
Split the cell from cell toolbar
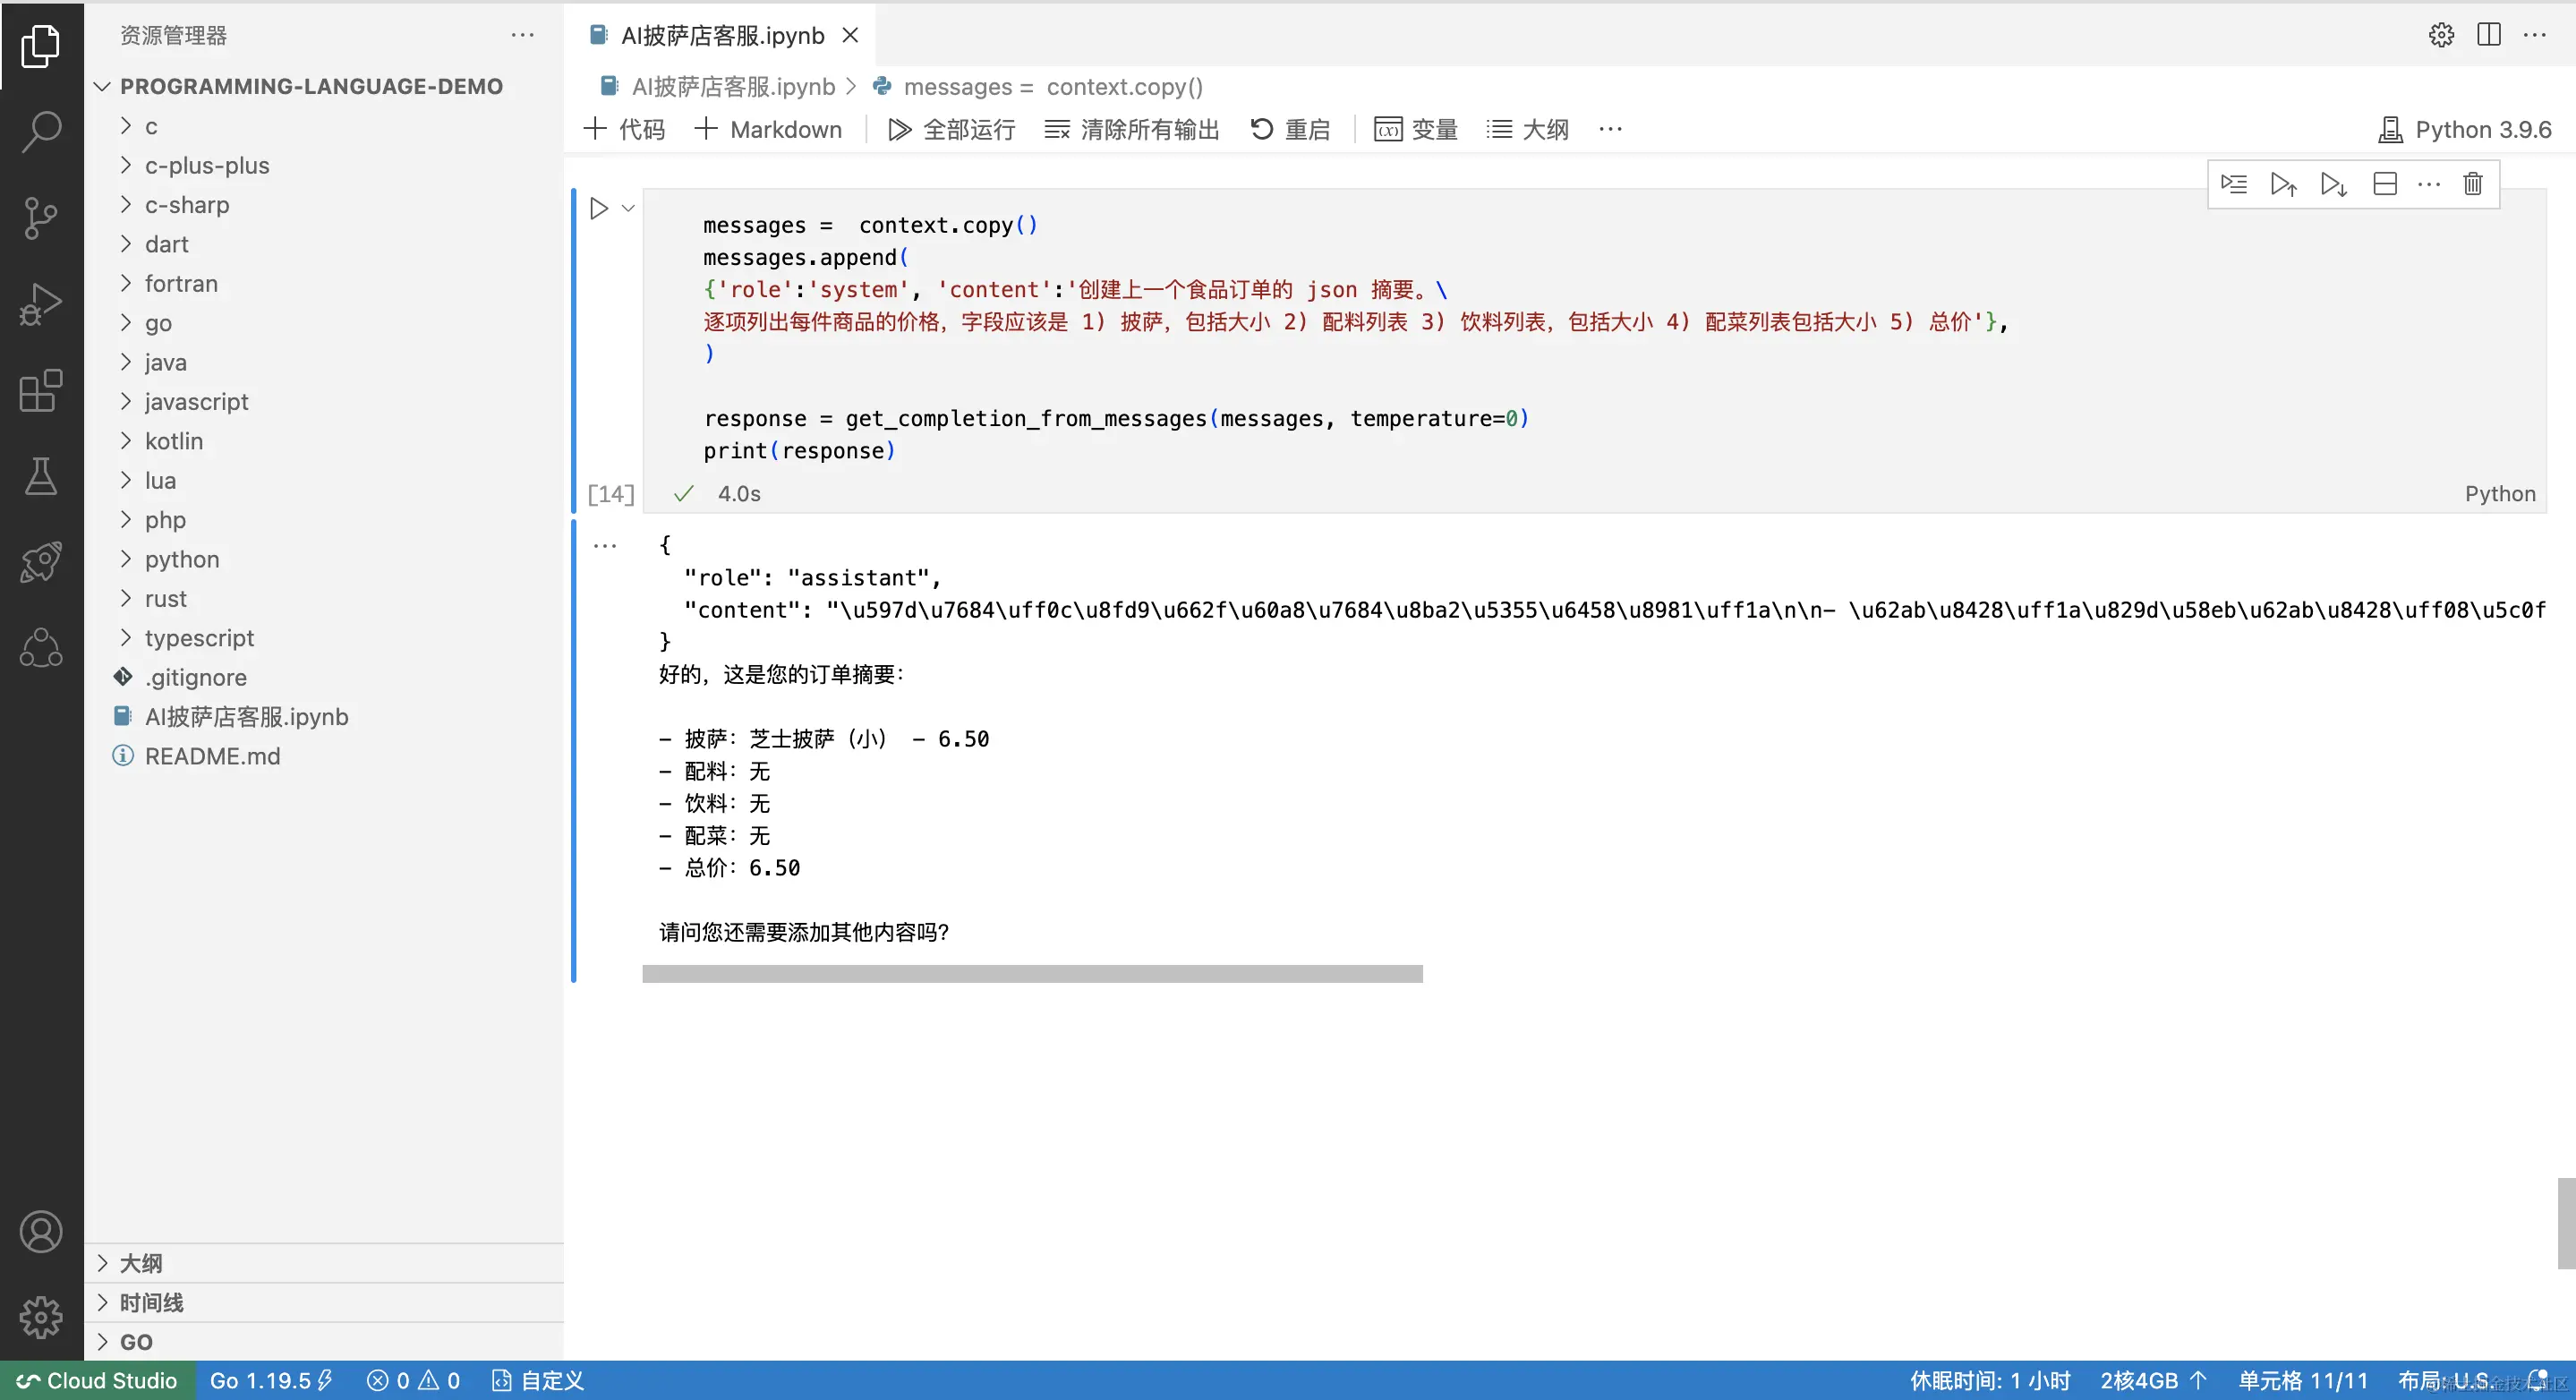pos(2384,184)
